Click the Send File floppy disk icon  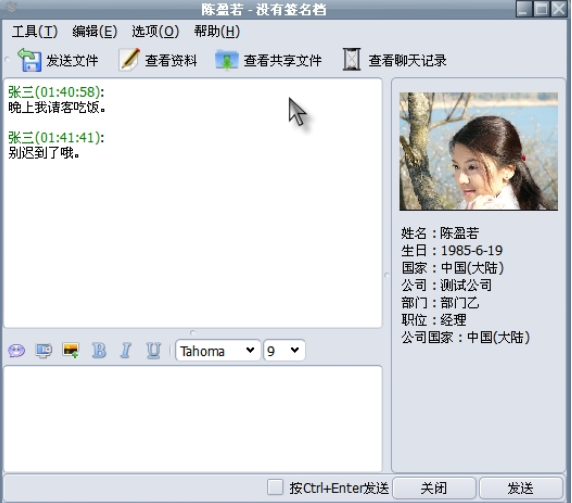(29, 60)
